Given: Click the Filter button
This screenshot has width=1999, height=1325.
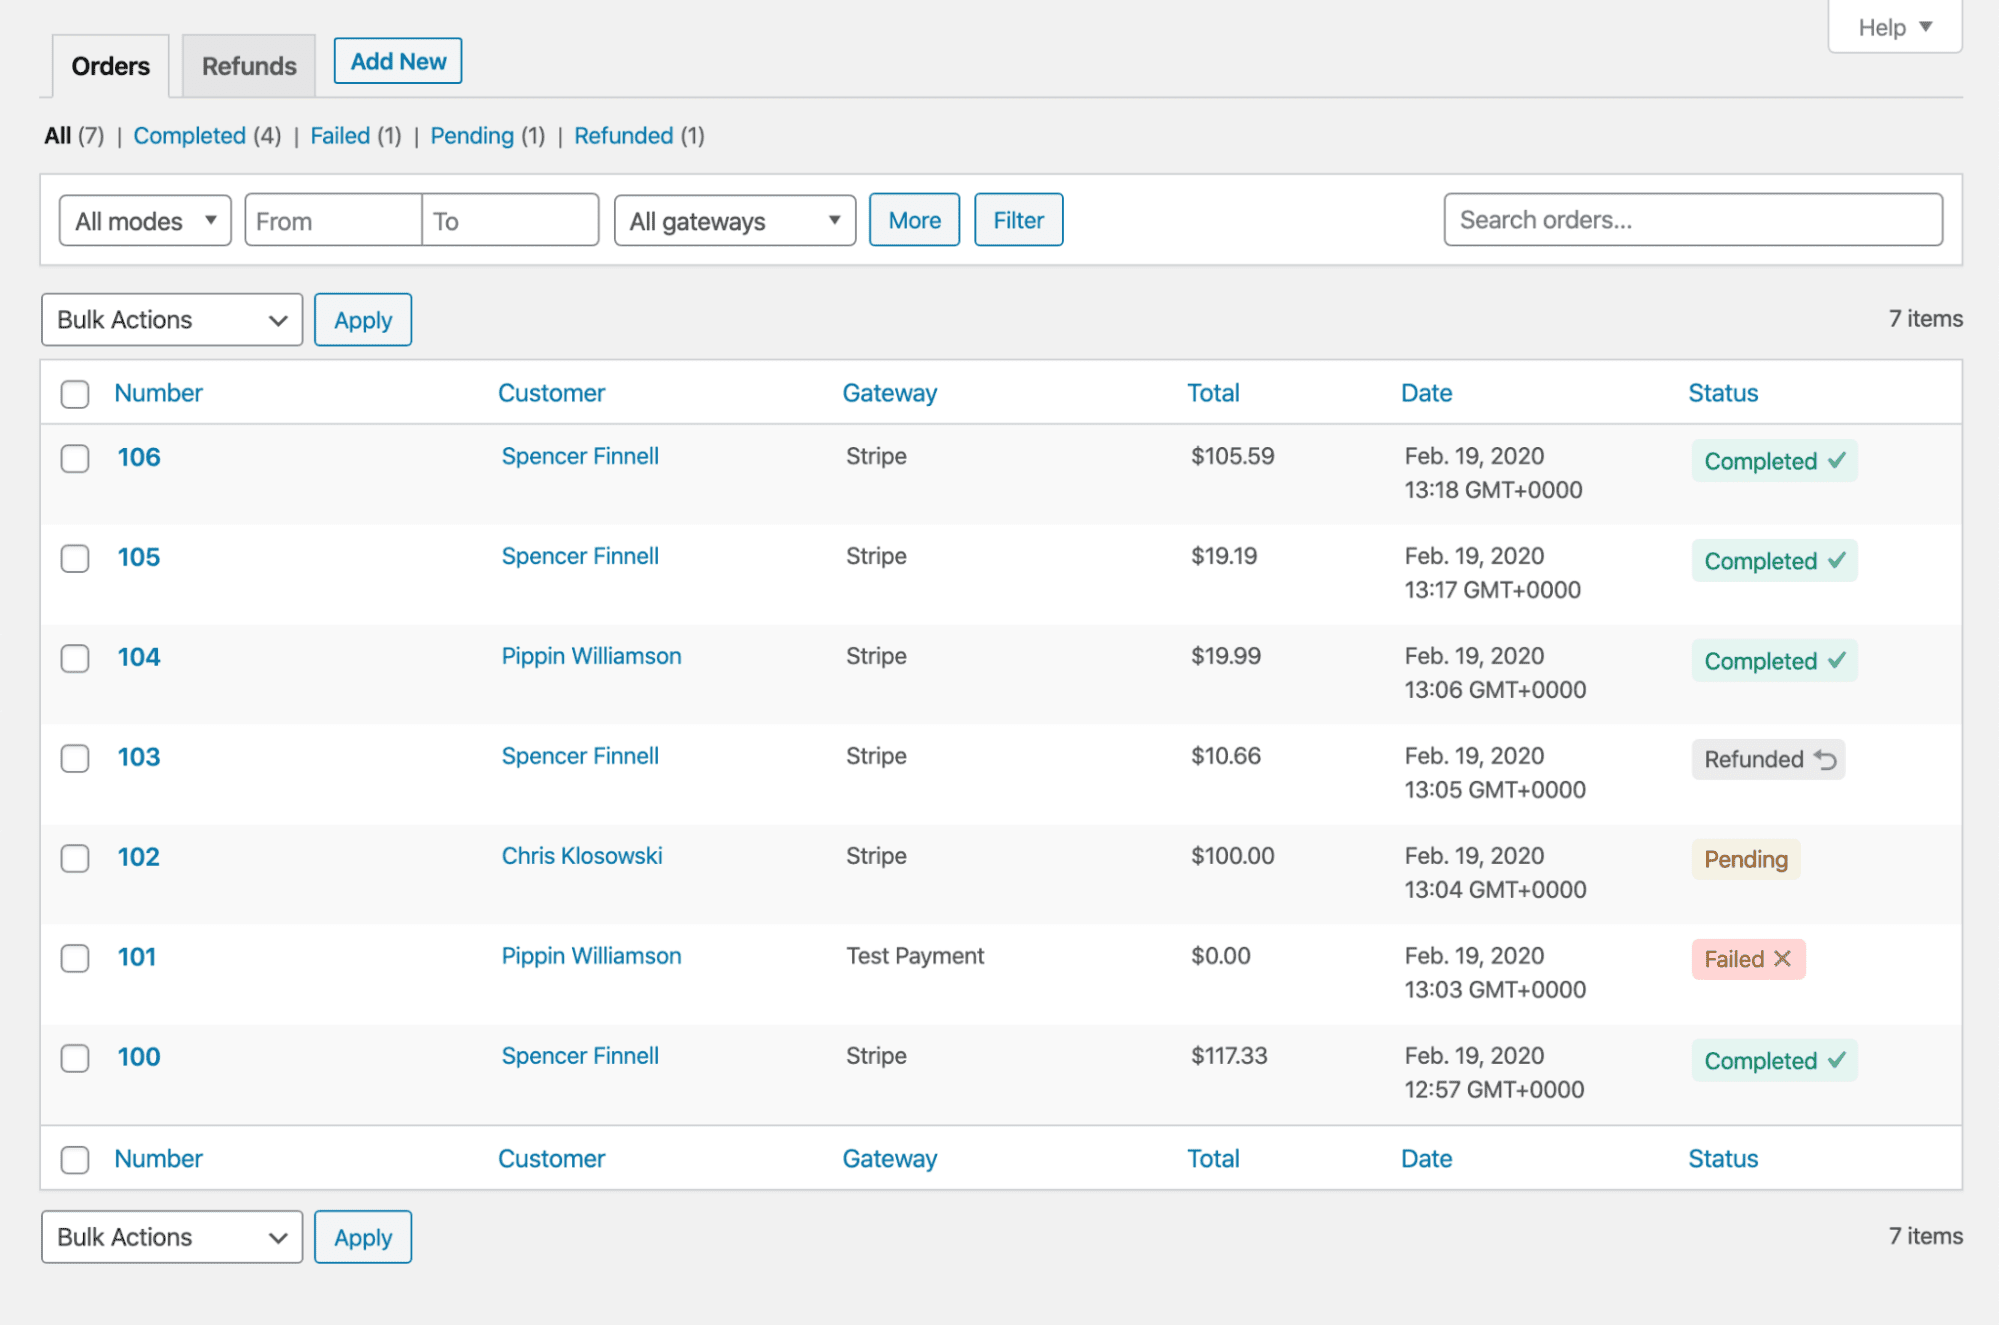Looking at the screenshot, I should 1019,219.
